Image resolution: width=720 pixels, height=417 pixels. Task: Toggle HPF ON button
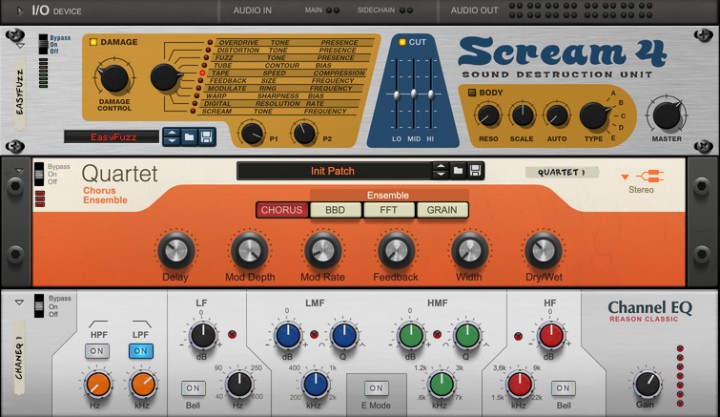pyautogui.click(x=97, y=351)
